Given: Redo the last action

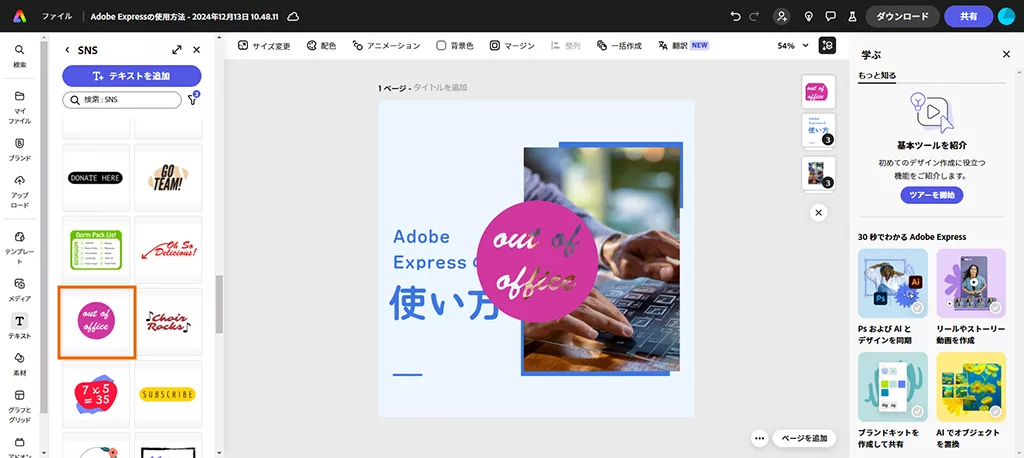Looking at the screenshot, I should click(x=756, y=16).
